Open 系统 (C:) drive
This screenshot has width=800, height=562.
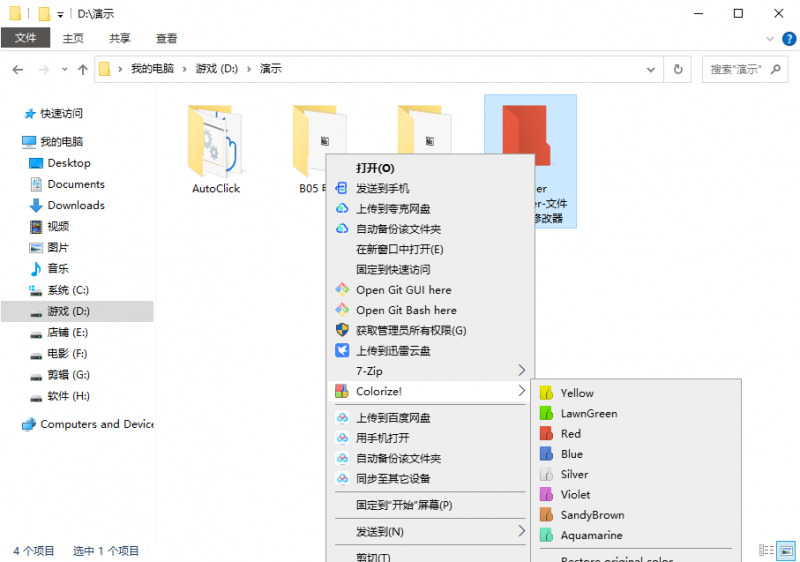pos(68,290)
